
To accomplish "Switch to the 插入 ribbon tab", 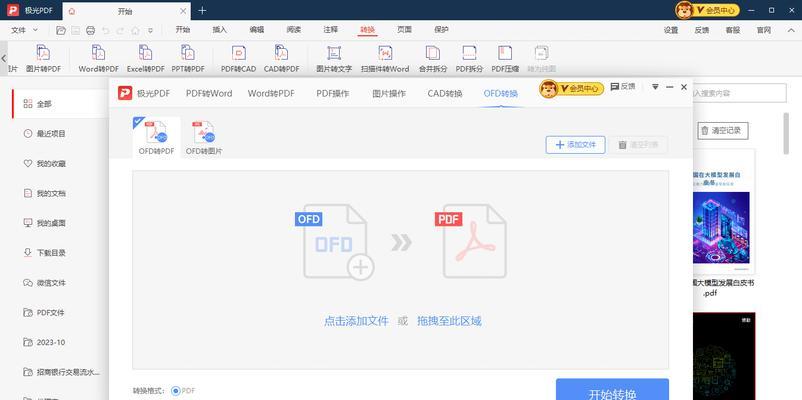I will (x=219, y=30).
